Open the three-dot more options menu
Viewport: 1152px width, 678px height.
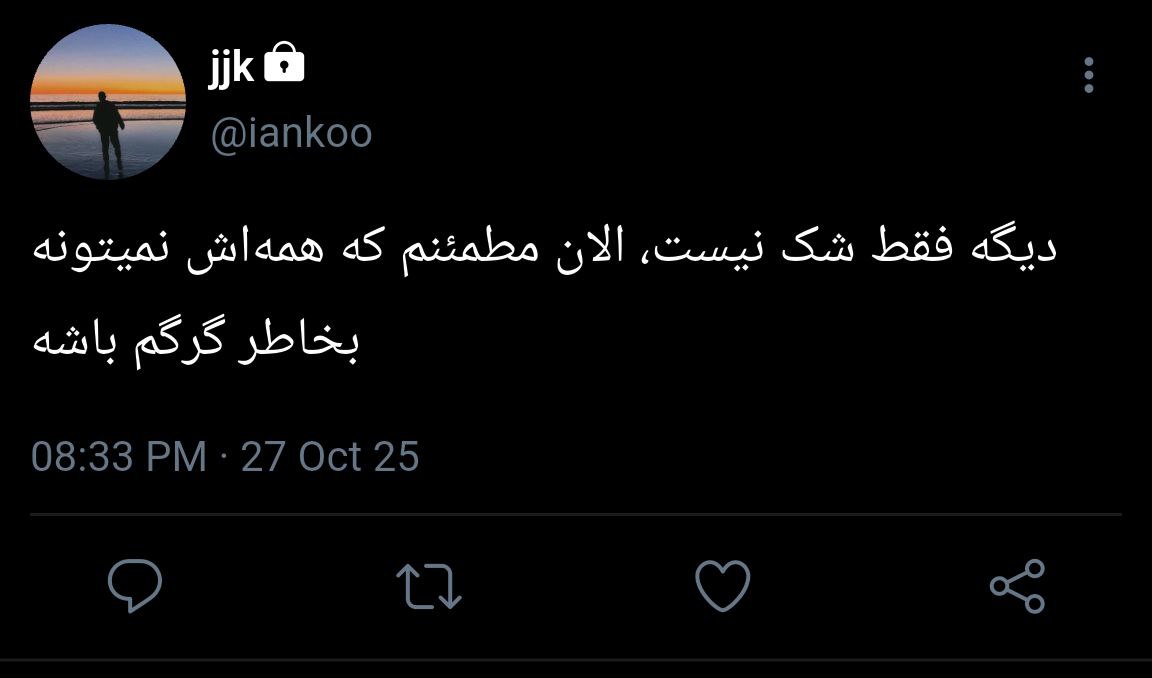(1089, 75)
